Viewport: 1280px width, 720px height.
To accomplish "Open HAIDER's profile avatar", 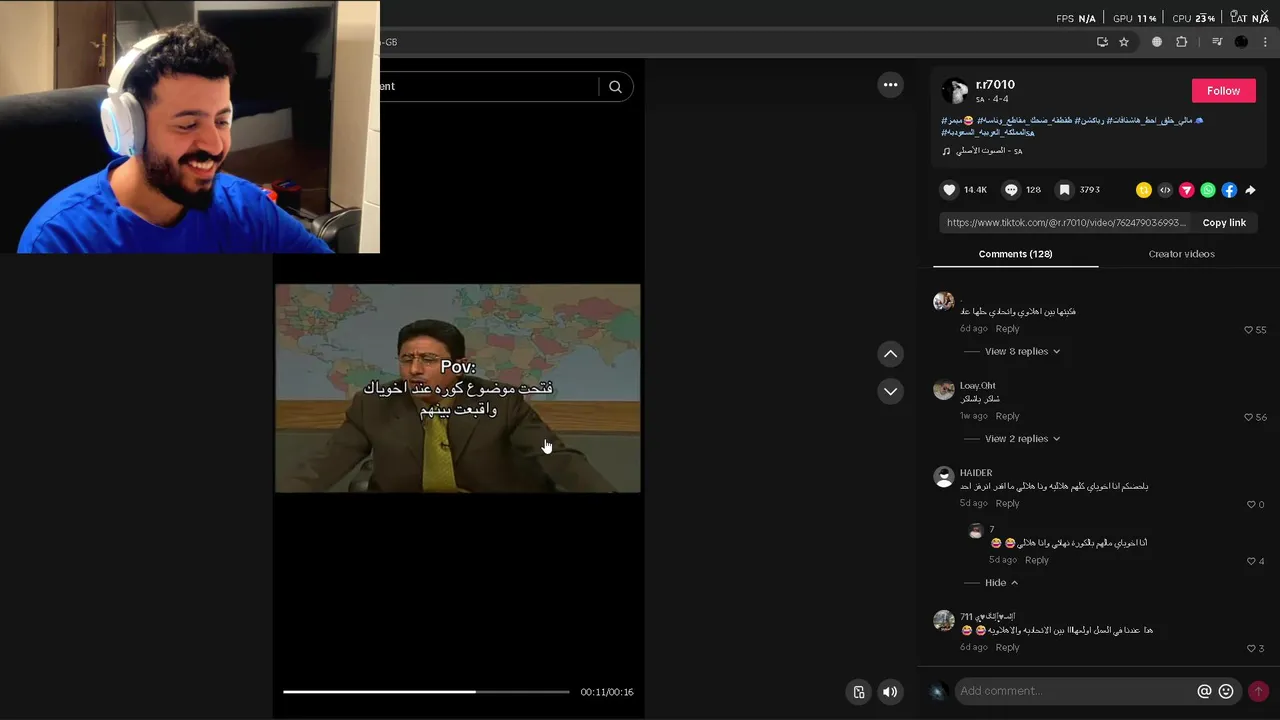I will [x=944, y=477].
